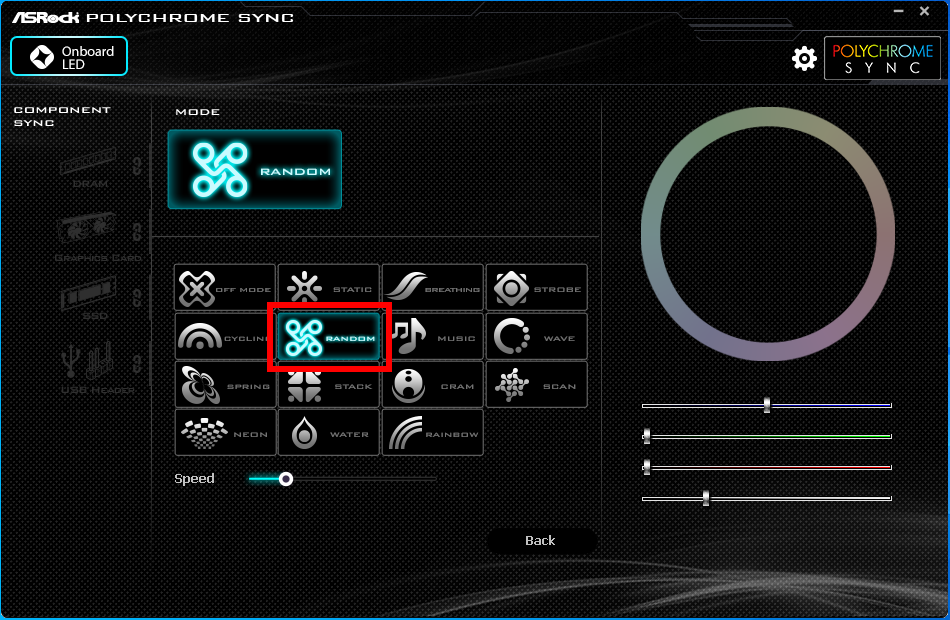Viewport: 950px width, 620px height.
Task: Select the SSD component
Action: [x=89, y=298]
